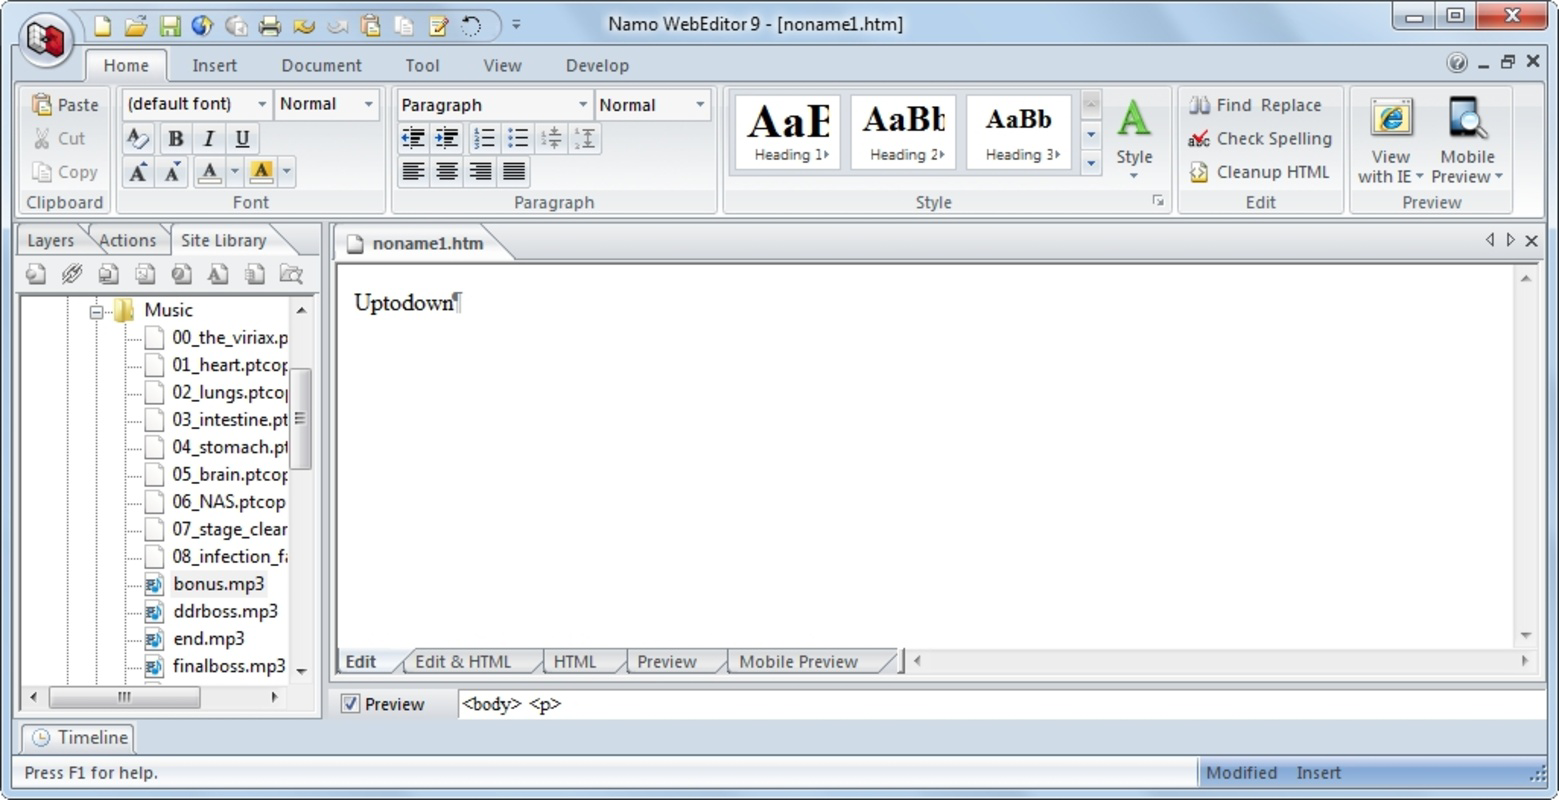Switch to the Actions panel tab

click(127, 241)
